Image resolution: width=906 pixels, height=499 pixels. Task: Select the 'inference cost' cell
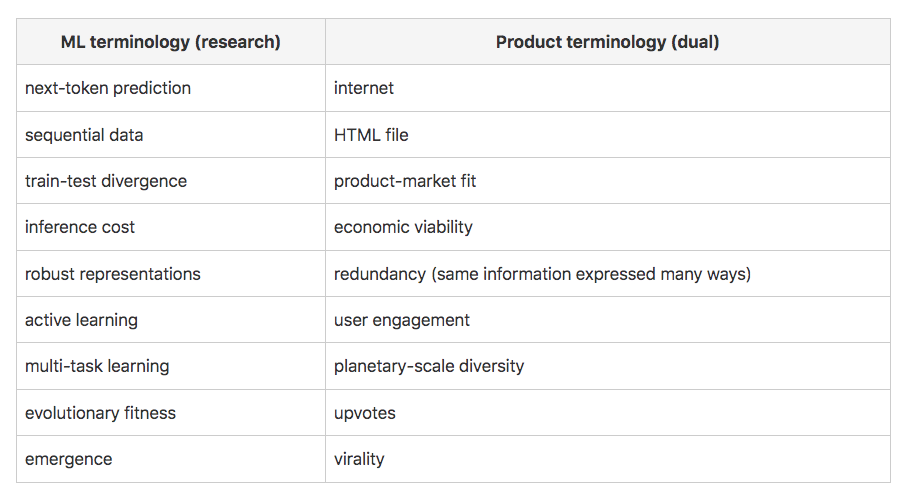point(80,227)
